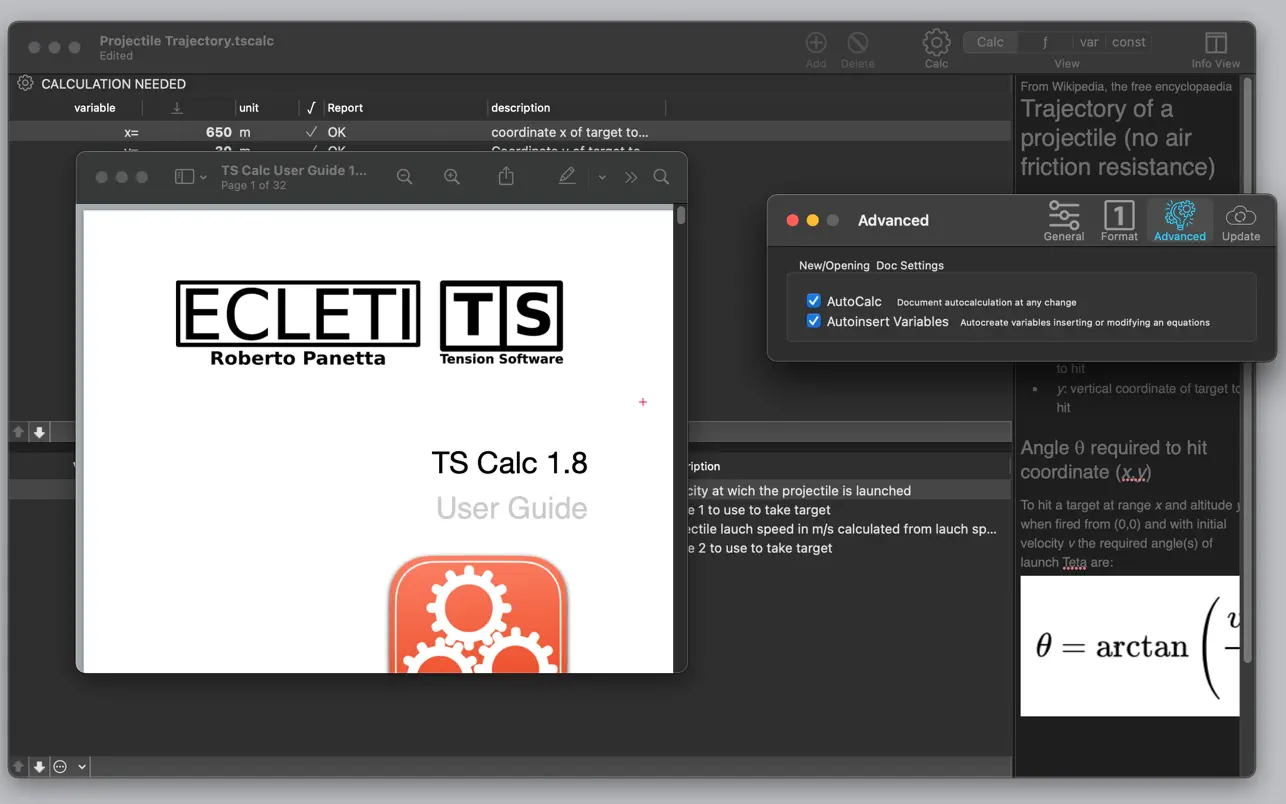Screen dimensions: 1286x804
Task: Click the checkmark column header
Action: click(x=311, y=107)
